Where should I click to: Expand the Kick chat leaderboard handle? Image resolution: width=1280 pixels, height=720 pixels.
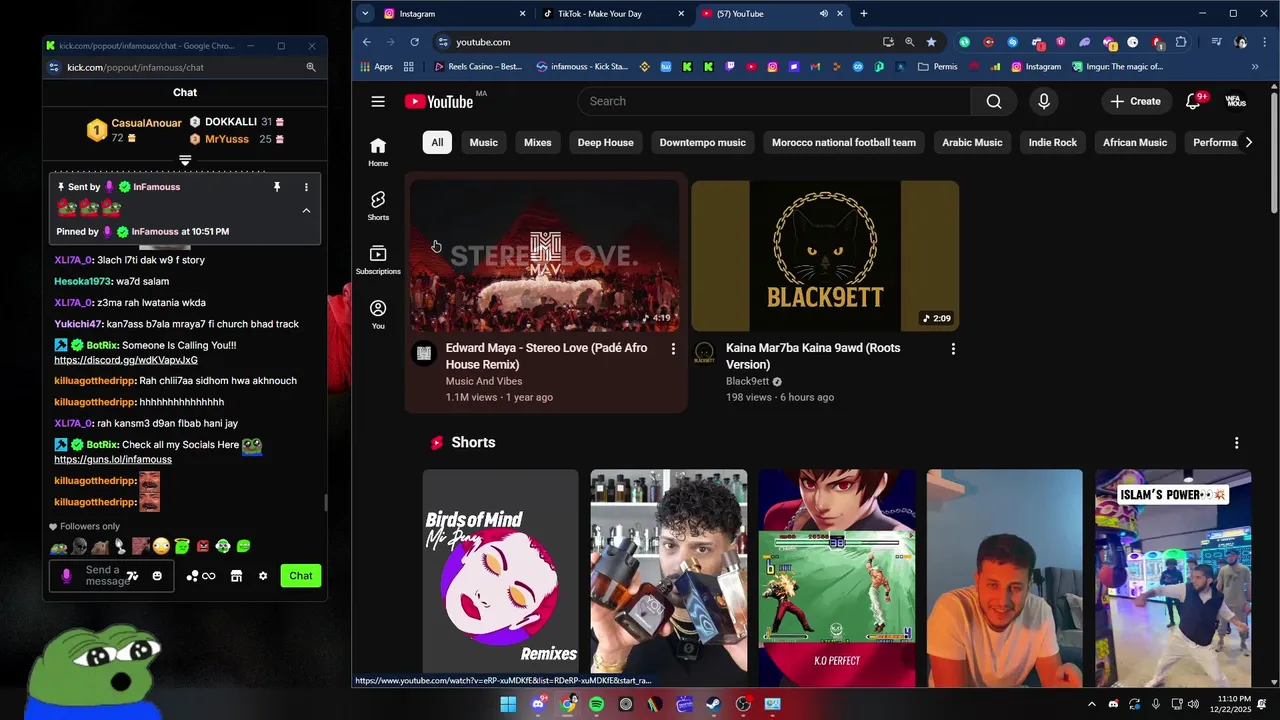pyautogui.click(x=185, y=160)
